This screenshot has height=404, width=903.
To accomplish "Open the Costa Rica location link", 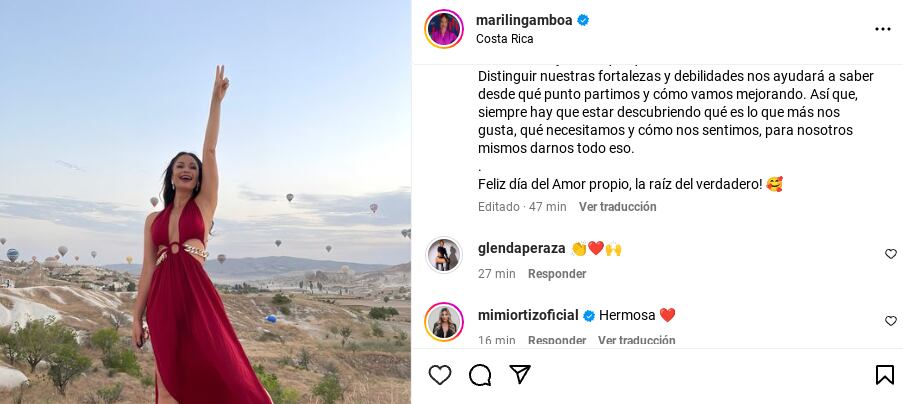I will click(x=504, y=39).
